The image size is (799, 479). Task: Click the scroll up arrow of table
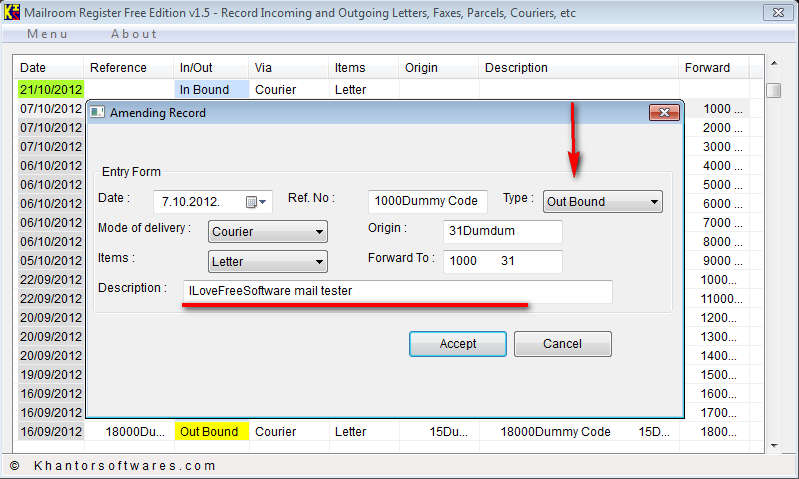(x=774, y=64)
